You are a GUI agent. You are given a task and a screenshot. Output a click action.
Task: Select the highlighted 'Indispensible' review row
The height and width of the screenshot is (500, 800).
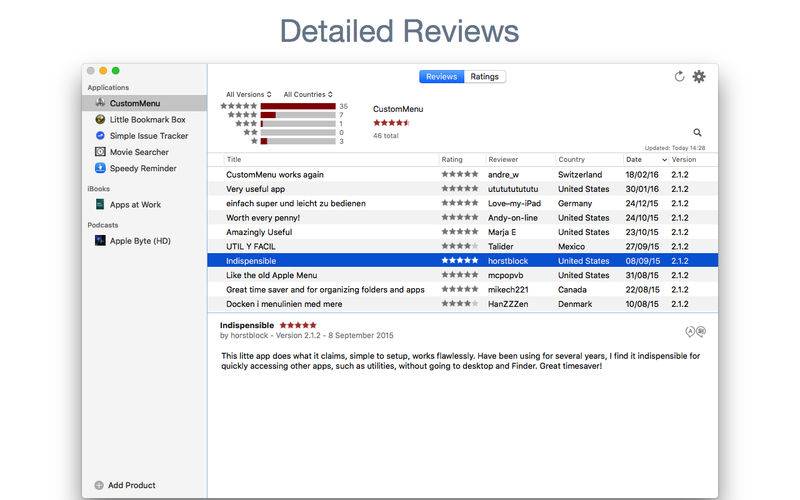(x=463, y=261)
